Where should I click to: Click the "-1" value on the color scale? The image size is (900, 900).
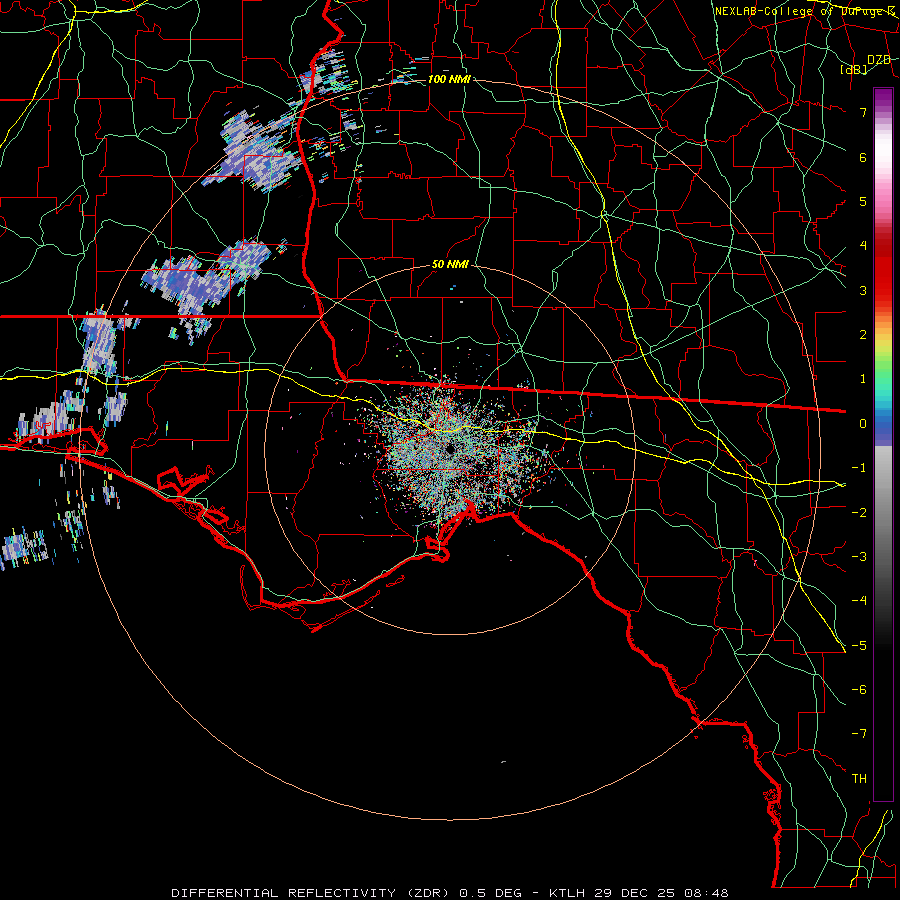pos(859,468)
